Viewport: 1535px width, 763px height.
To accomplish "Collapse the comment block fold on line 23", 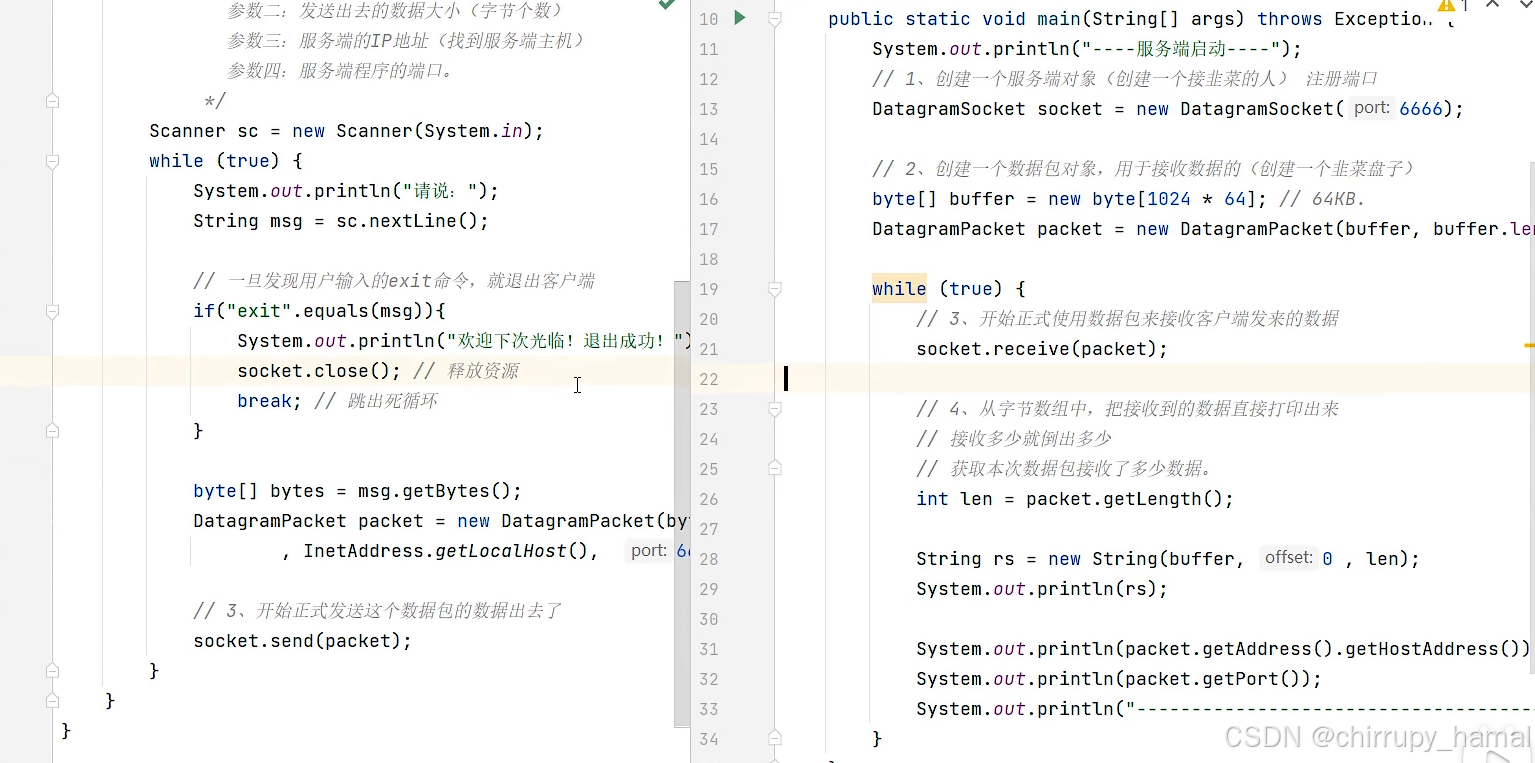I will tap(773, 409).
